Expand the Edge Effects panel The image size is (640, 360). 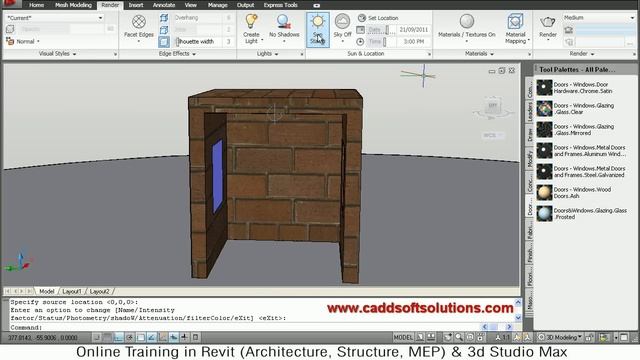point(177,54)
